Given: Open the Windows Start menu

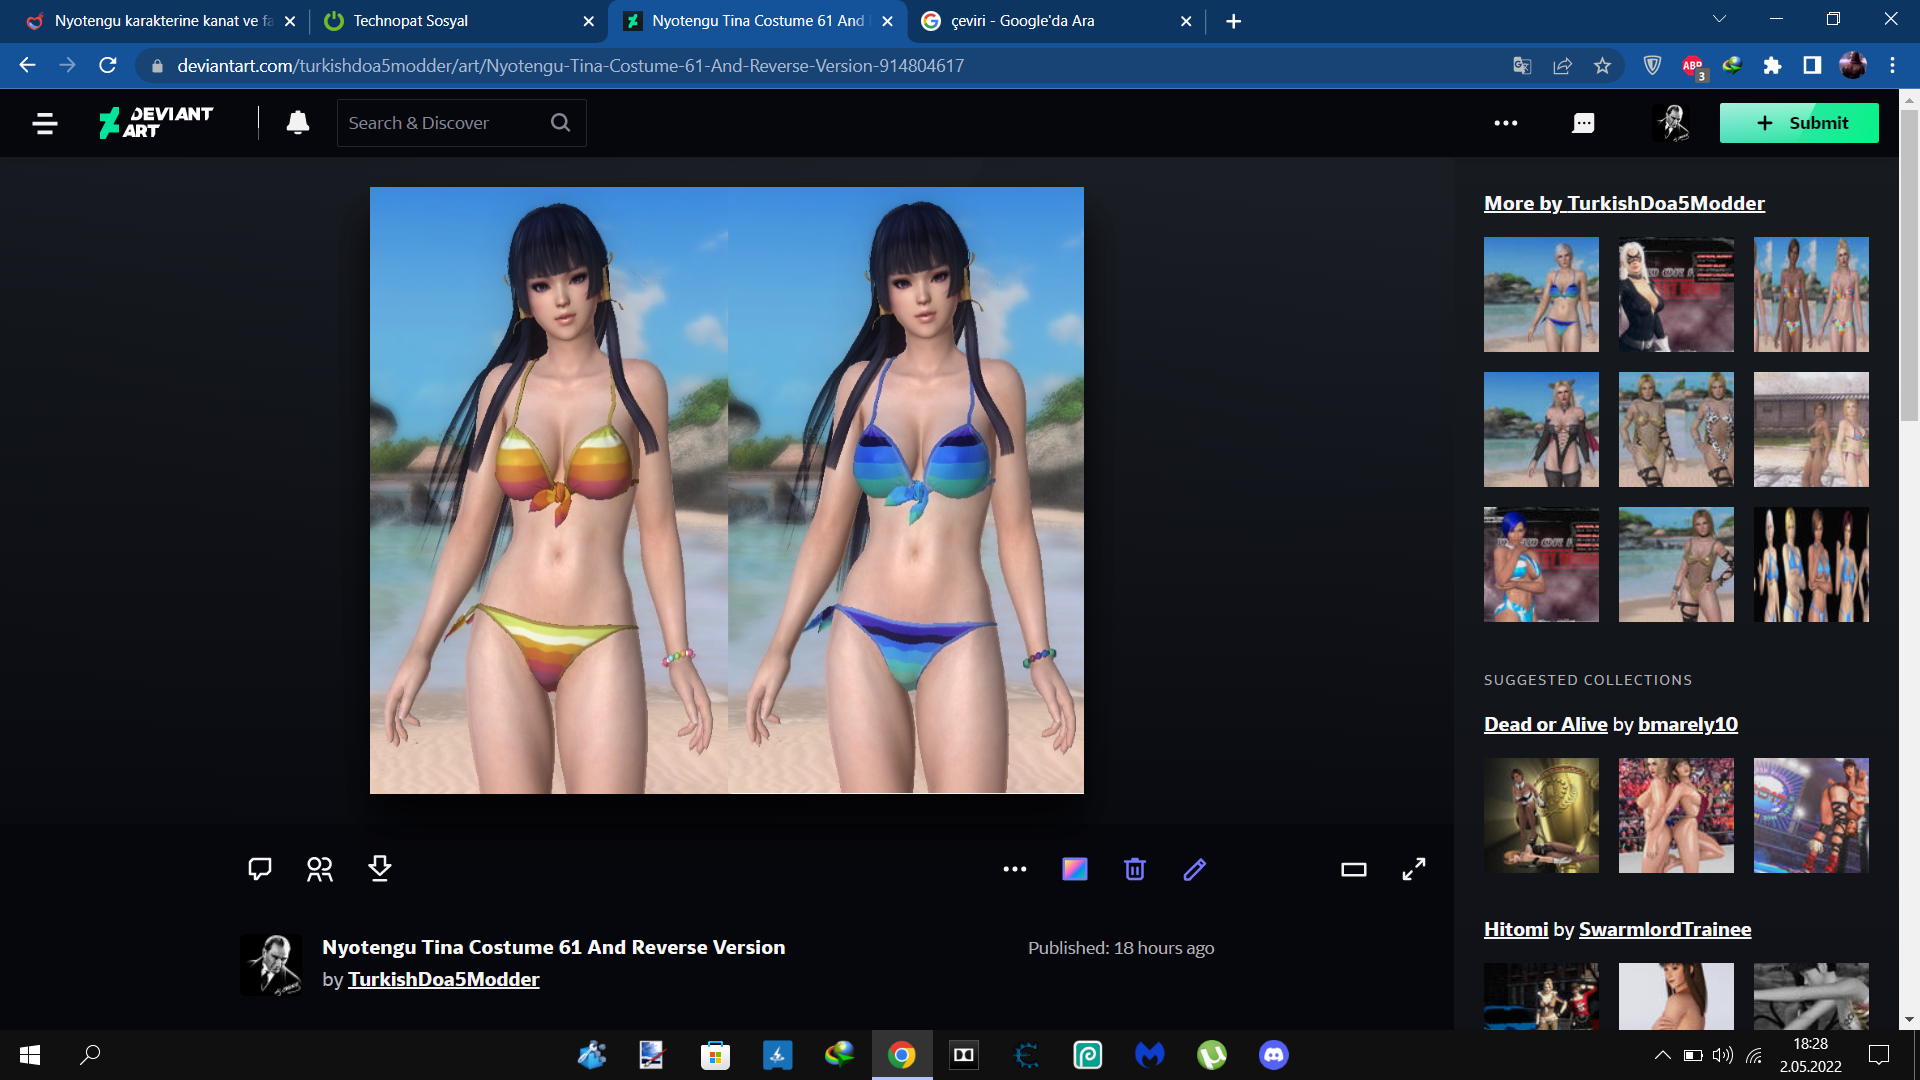Looking at the screenshot, I should coord(30,1055).
